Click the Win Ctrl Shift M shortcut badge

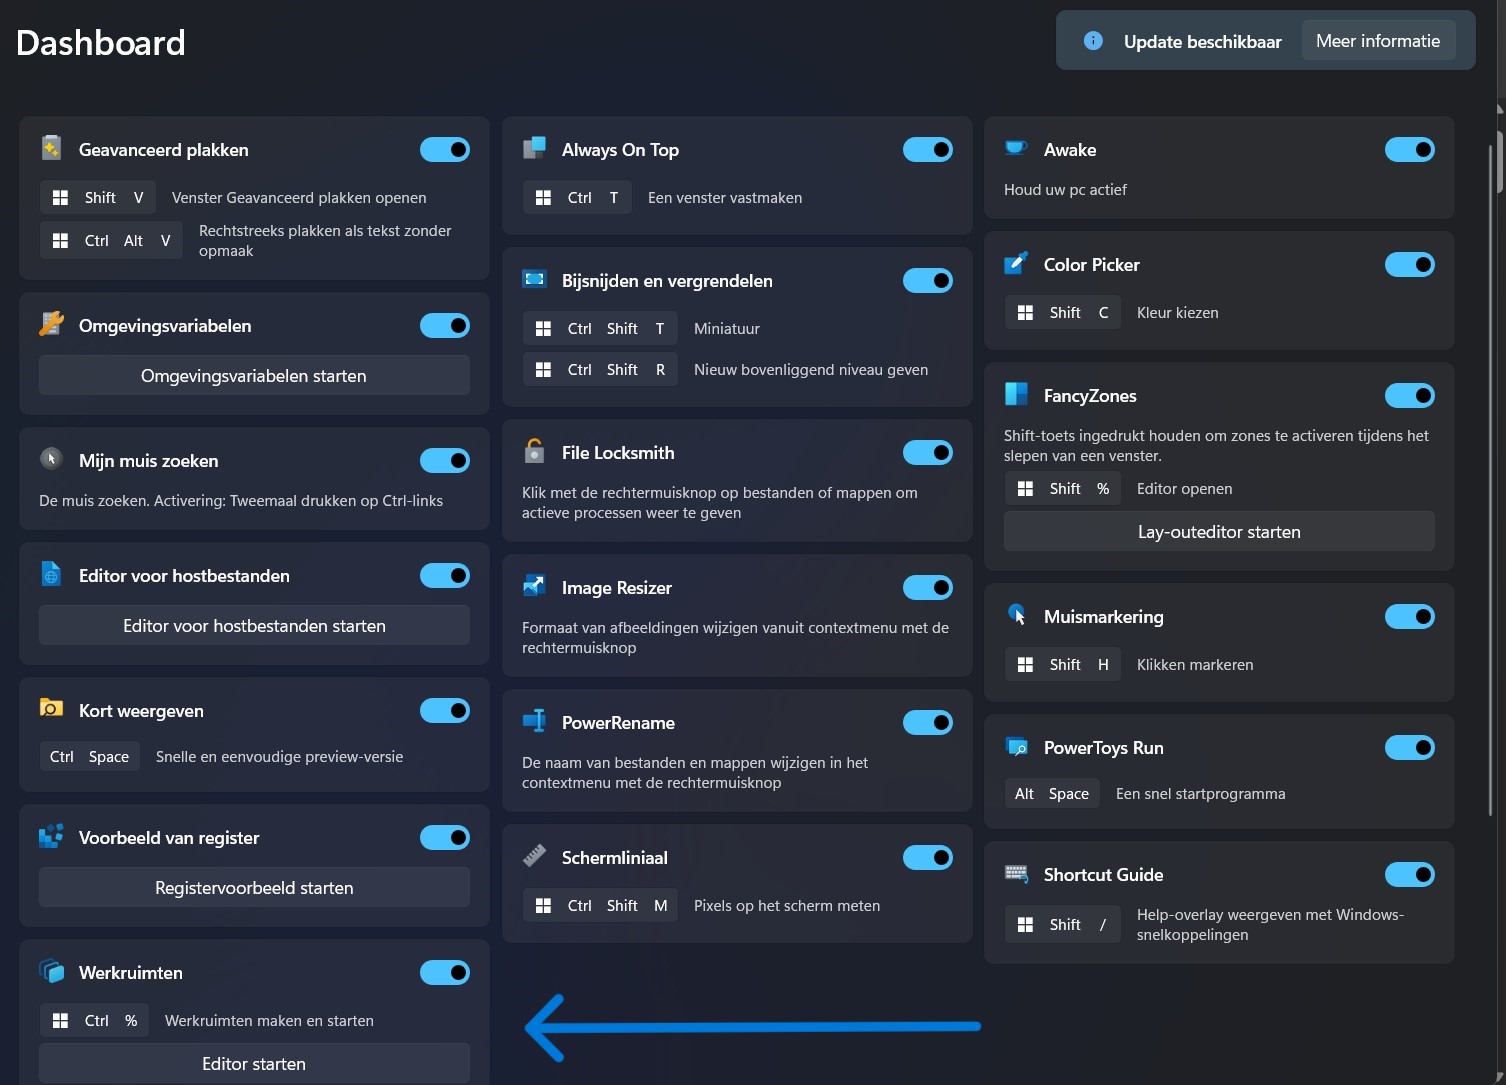[600, 905]
